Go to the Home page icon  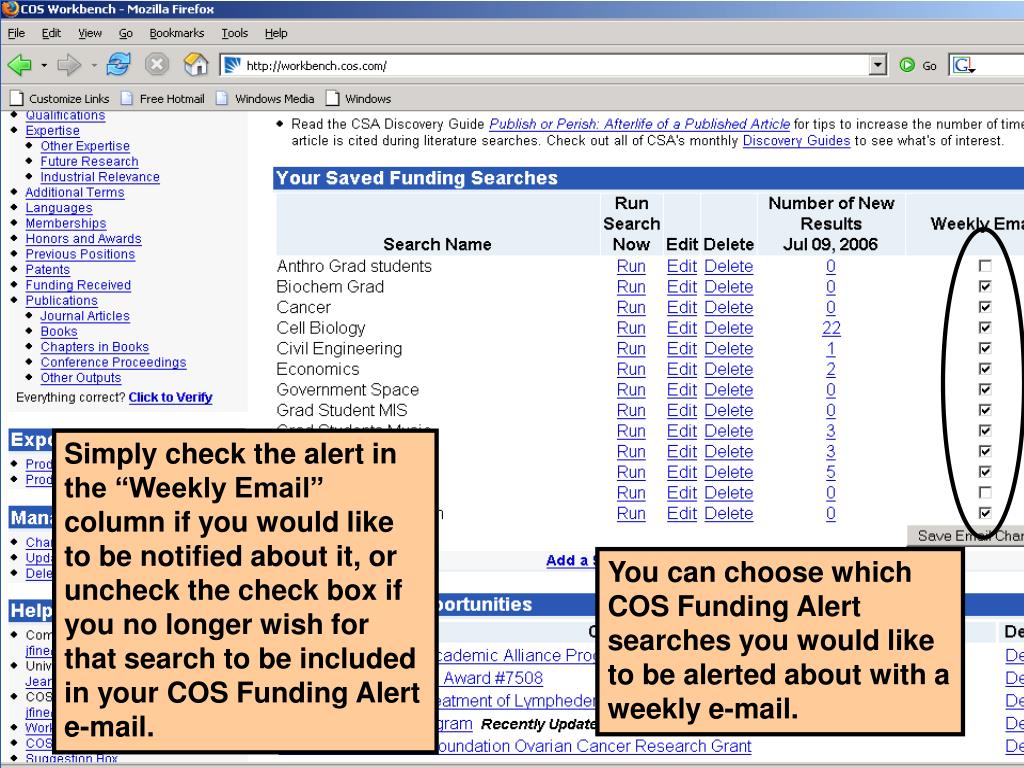pos(195,65)
